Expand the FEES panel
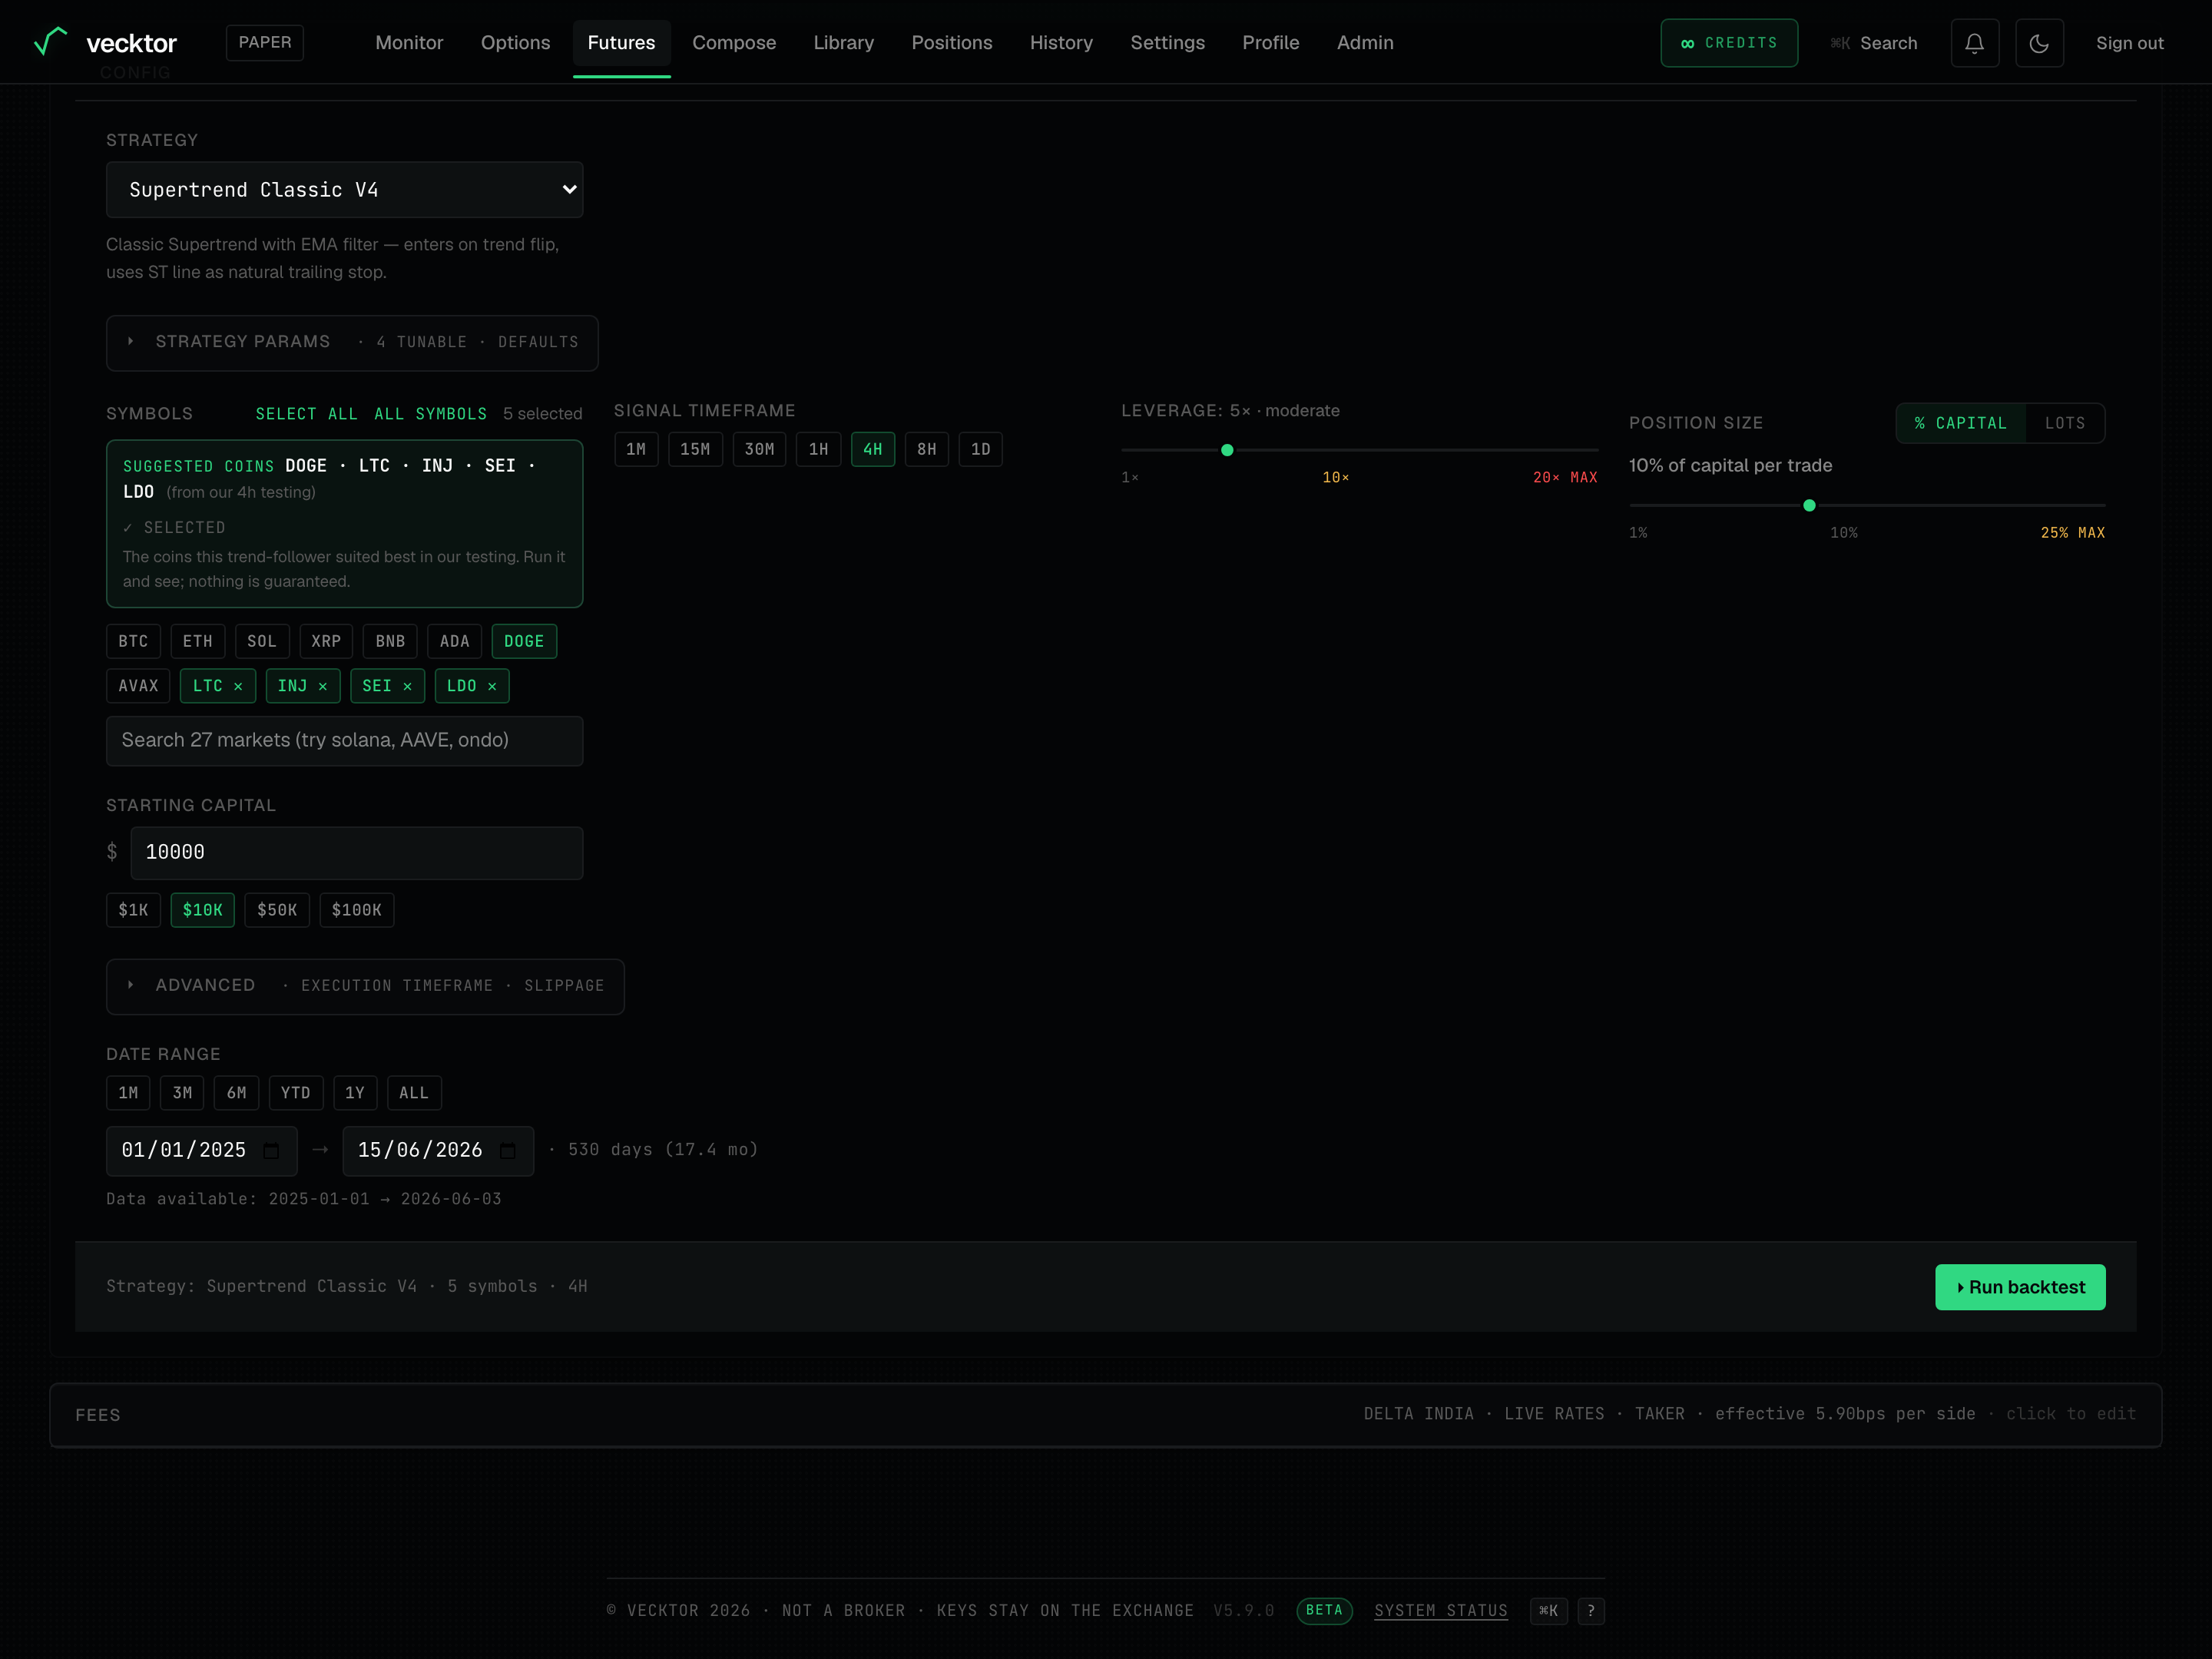The width and height of the screenshot is (2212, 1659). click(x=1105, y=1415)
